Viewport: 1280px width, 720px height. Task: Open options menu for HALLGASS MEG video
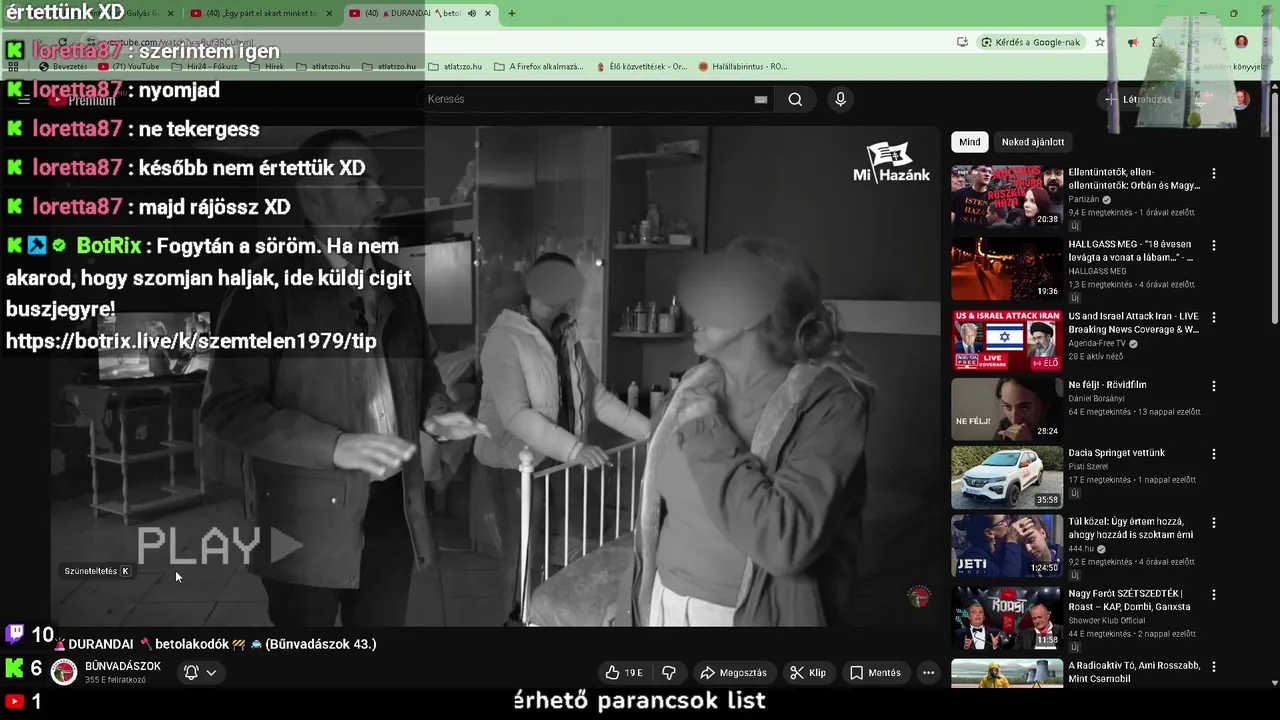click(x=1214, y=246)
